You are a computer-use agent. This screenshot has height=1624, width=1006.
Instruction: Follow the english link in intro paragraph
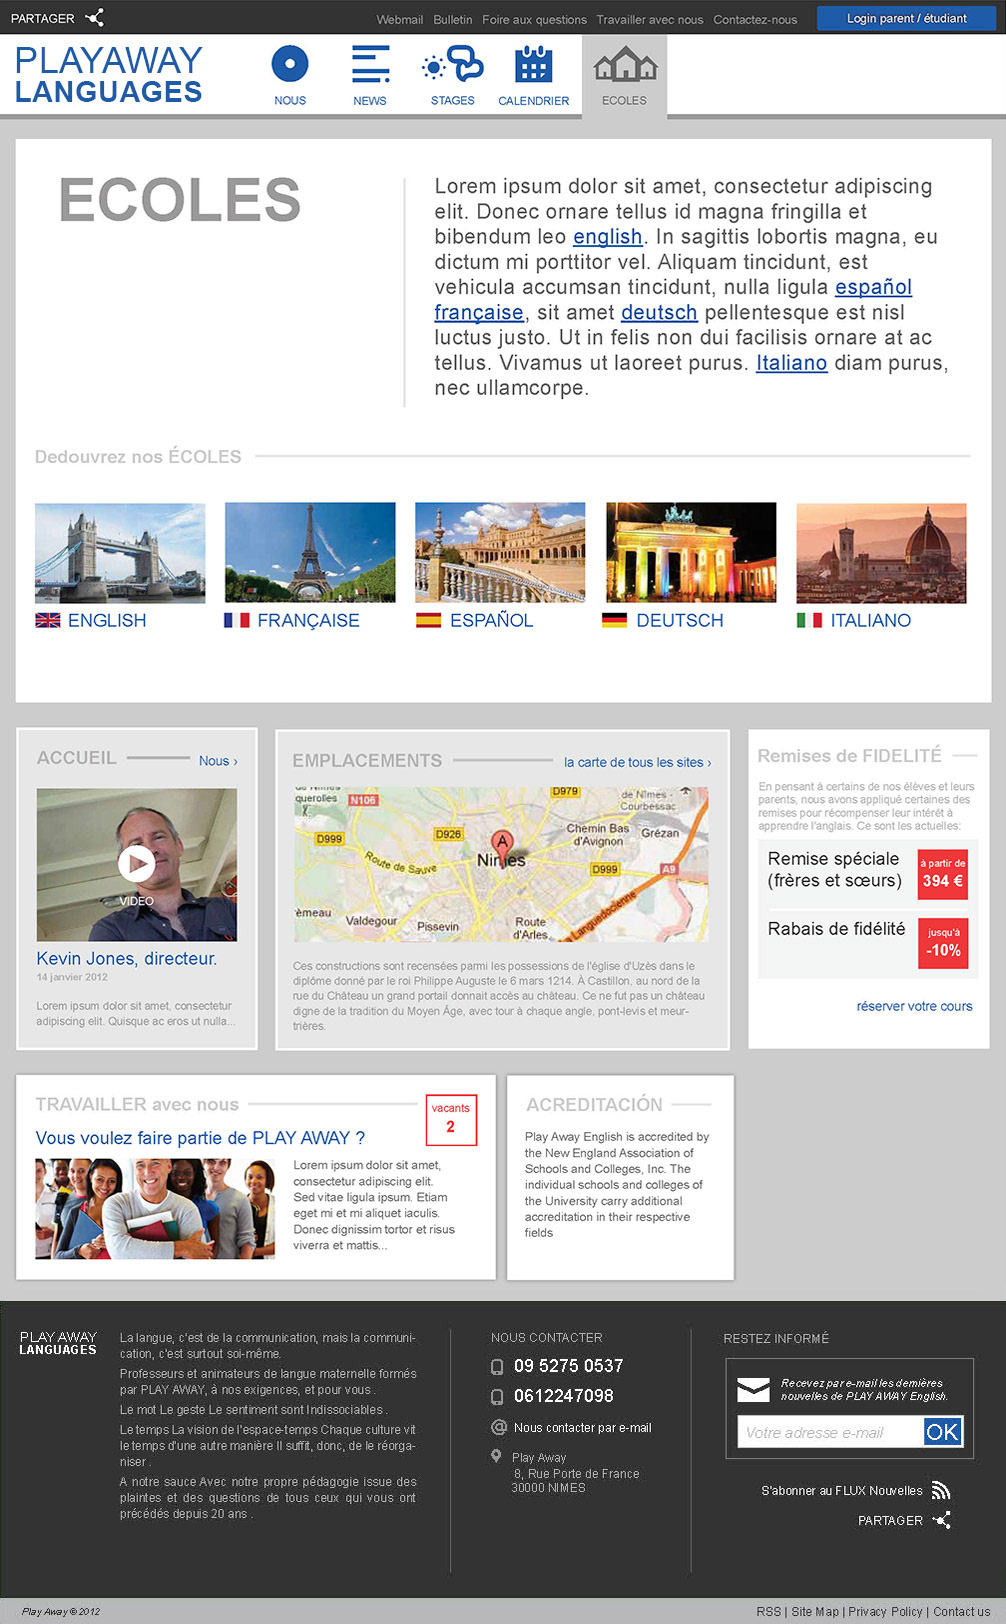[x=607, y=237]
